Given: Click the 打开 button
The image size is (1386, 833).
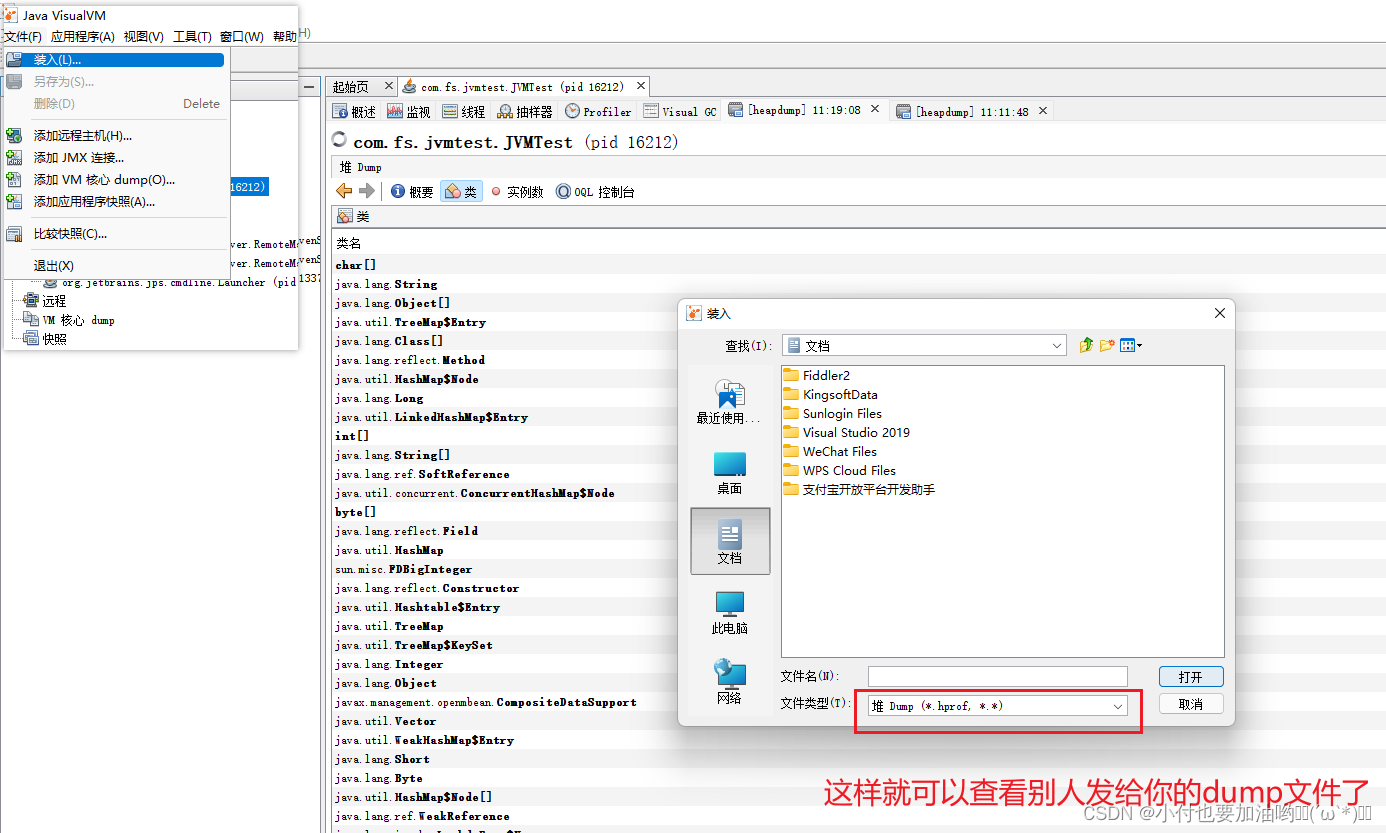Looking at the screenshot, I should [x=1191, y=677].
